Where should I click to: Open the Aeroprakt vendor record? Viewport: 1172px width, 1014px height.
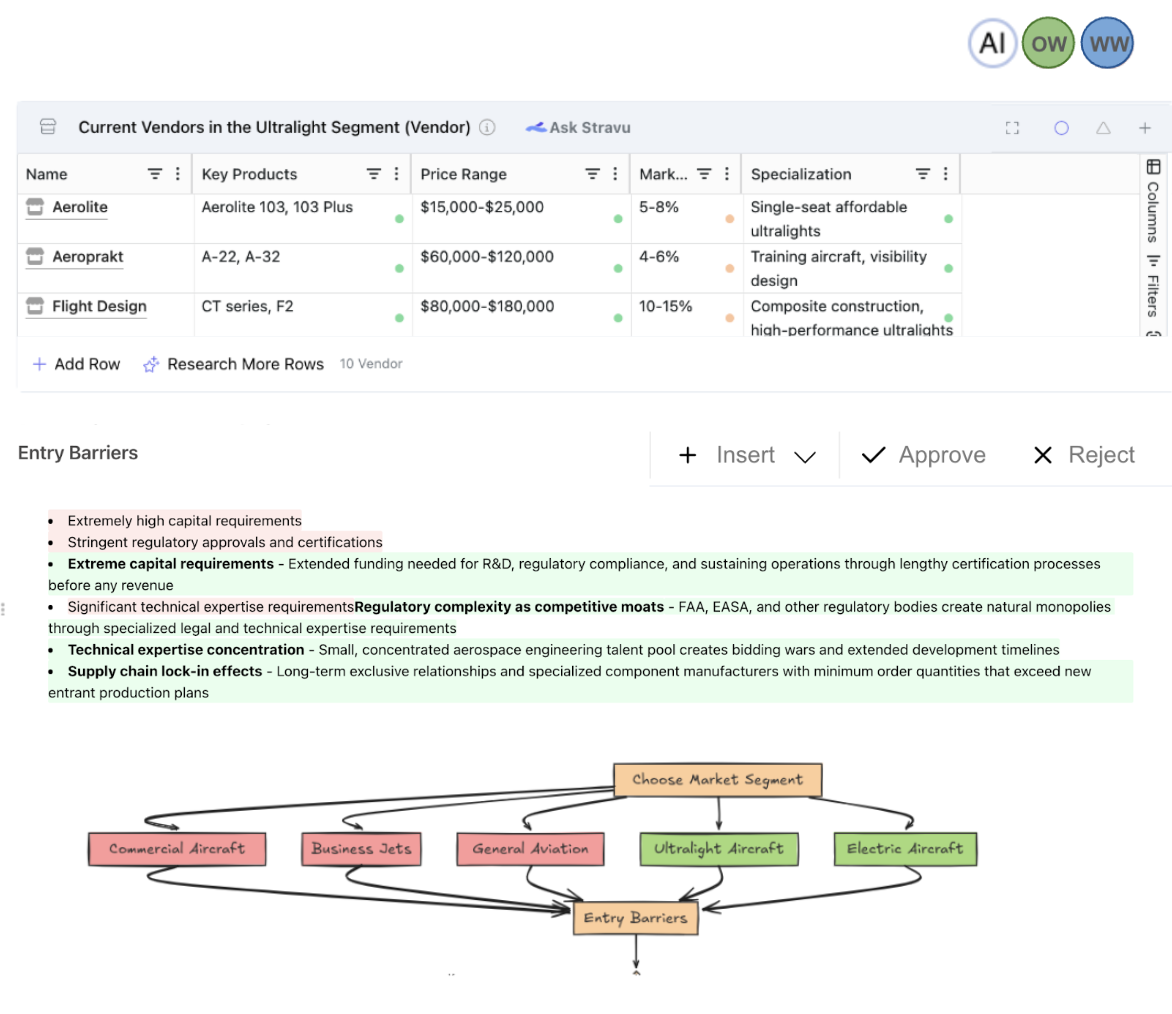[x=87, y=256]
